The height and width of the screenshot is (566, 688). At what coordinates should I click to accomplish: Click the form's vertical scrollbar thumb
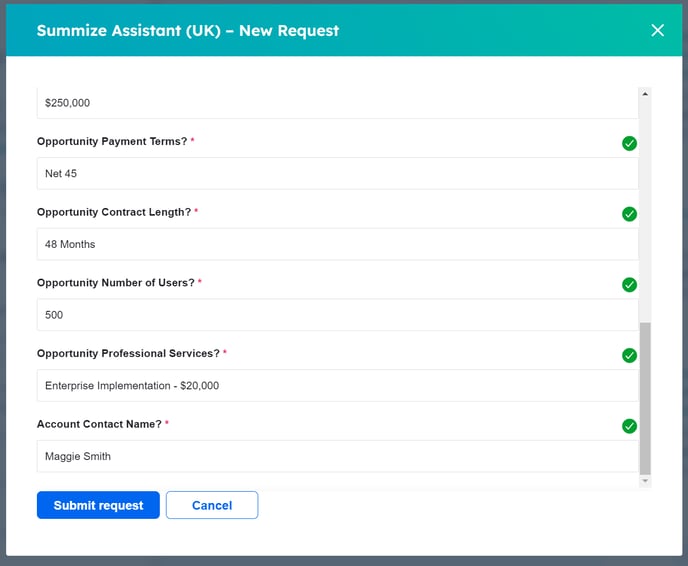[645, 398]
